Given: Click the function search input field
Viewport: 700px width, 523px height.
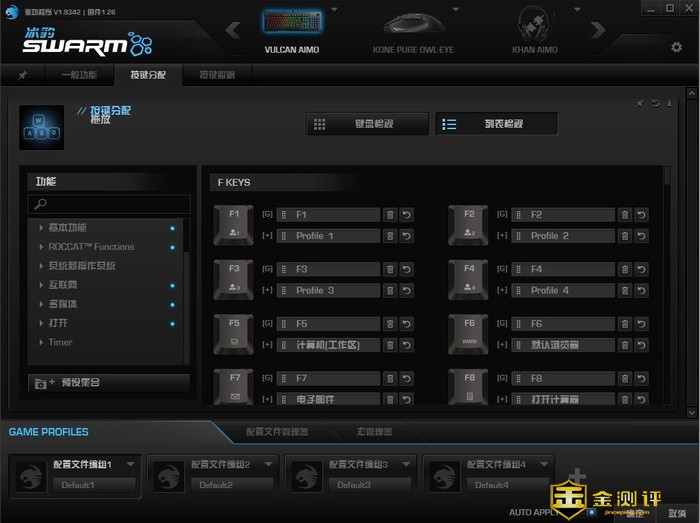Looking at the screenshot, I should 108,204.
